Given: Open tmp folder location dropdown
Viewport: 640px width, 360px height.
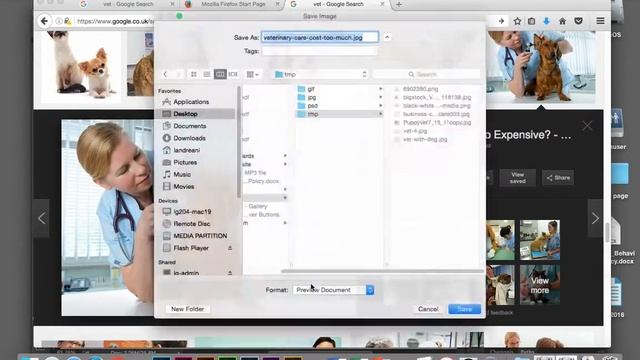Looking at the screenshot, I should click(320, 74).
